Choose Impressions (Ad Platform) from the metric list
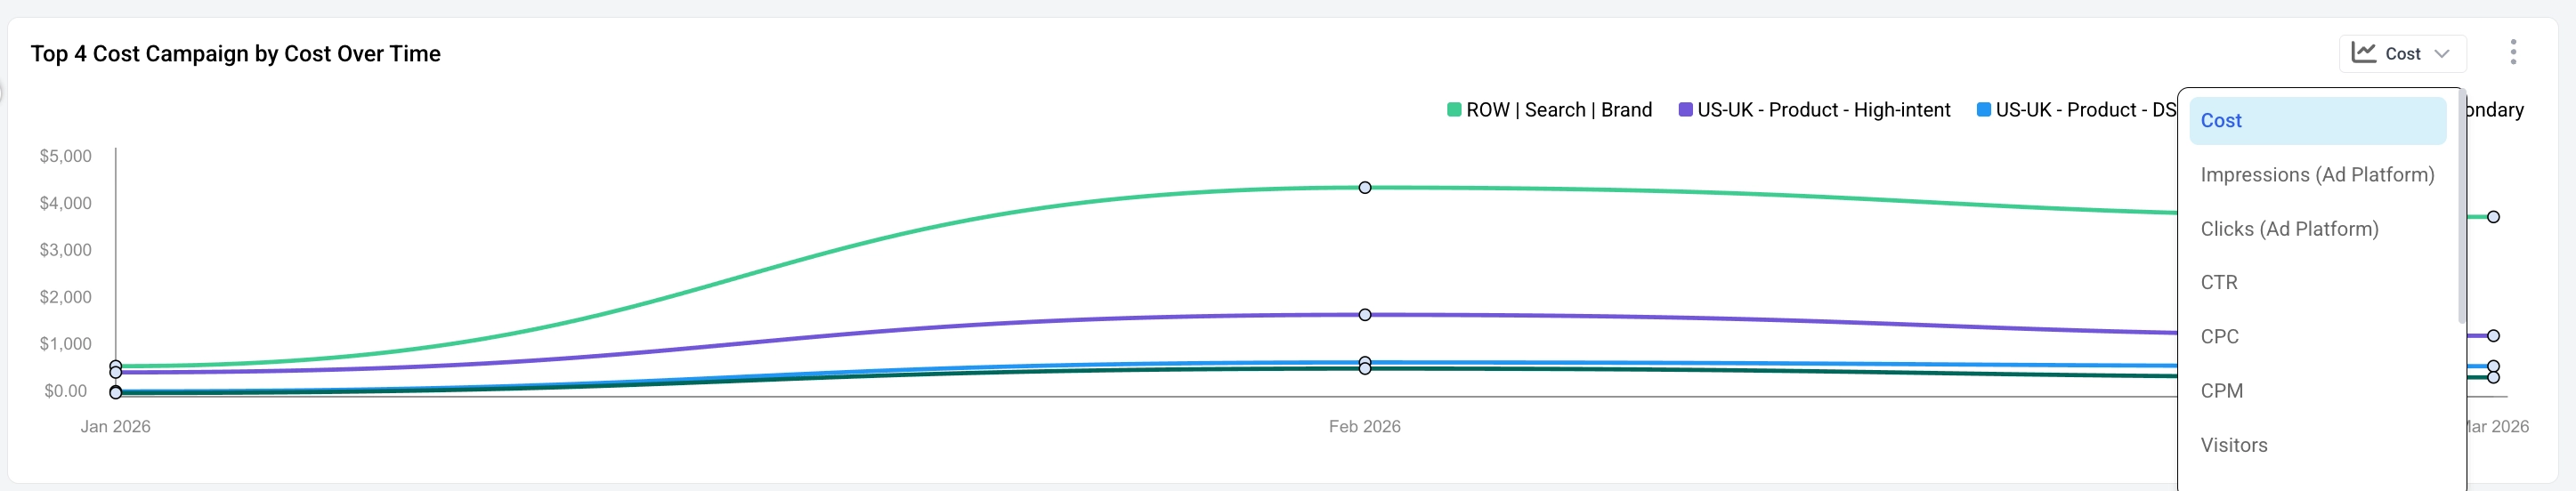The width and height of the screenshot is (2576, 491). (x=2317, y=175)
